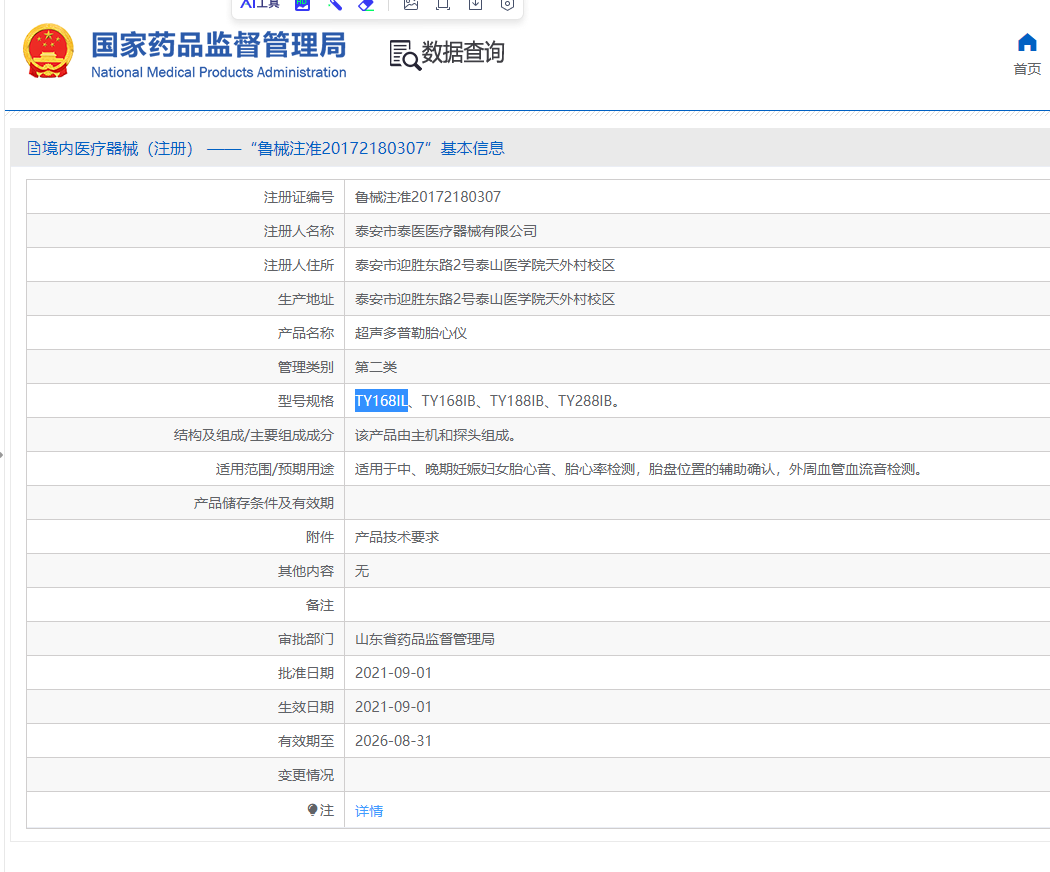Click the 注册证编号 row label

click(x=299, y=197)
